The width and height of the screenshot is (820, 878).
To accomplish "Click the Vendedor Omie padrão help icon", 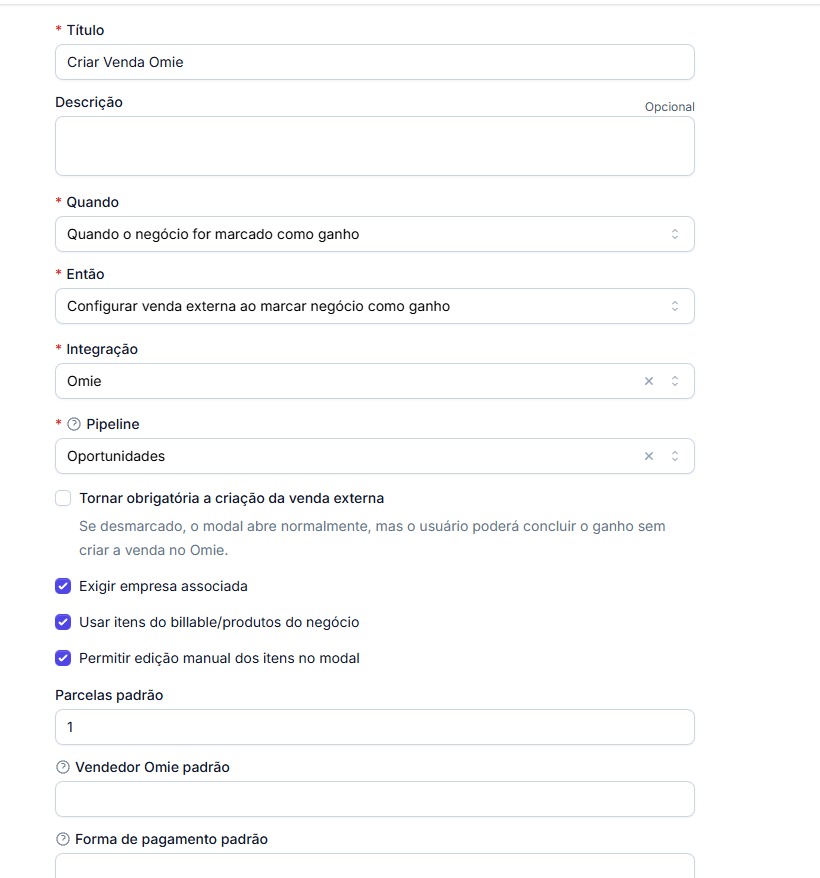I will pyautogui.click(x=63, y=768).
